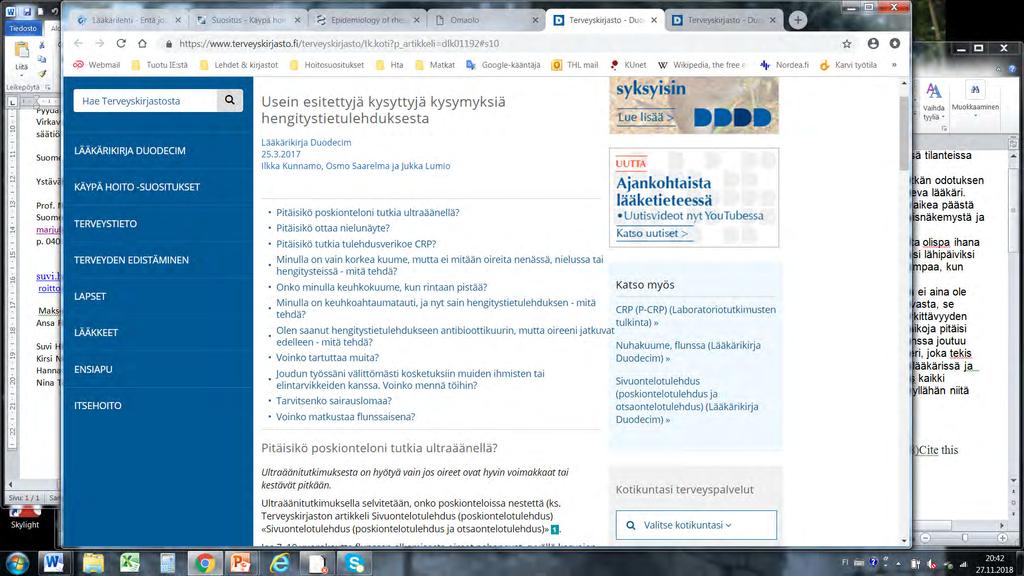Click the browser forward arrow
The width and height of the screenshot is (1024, 576).
99,43
